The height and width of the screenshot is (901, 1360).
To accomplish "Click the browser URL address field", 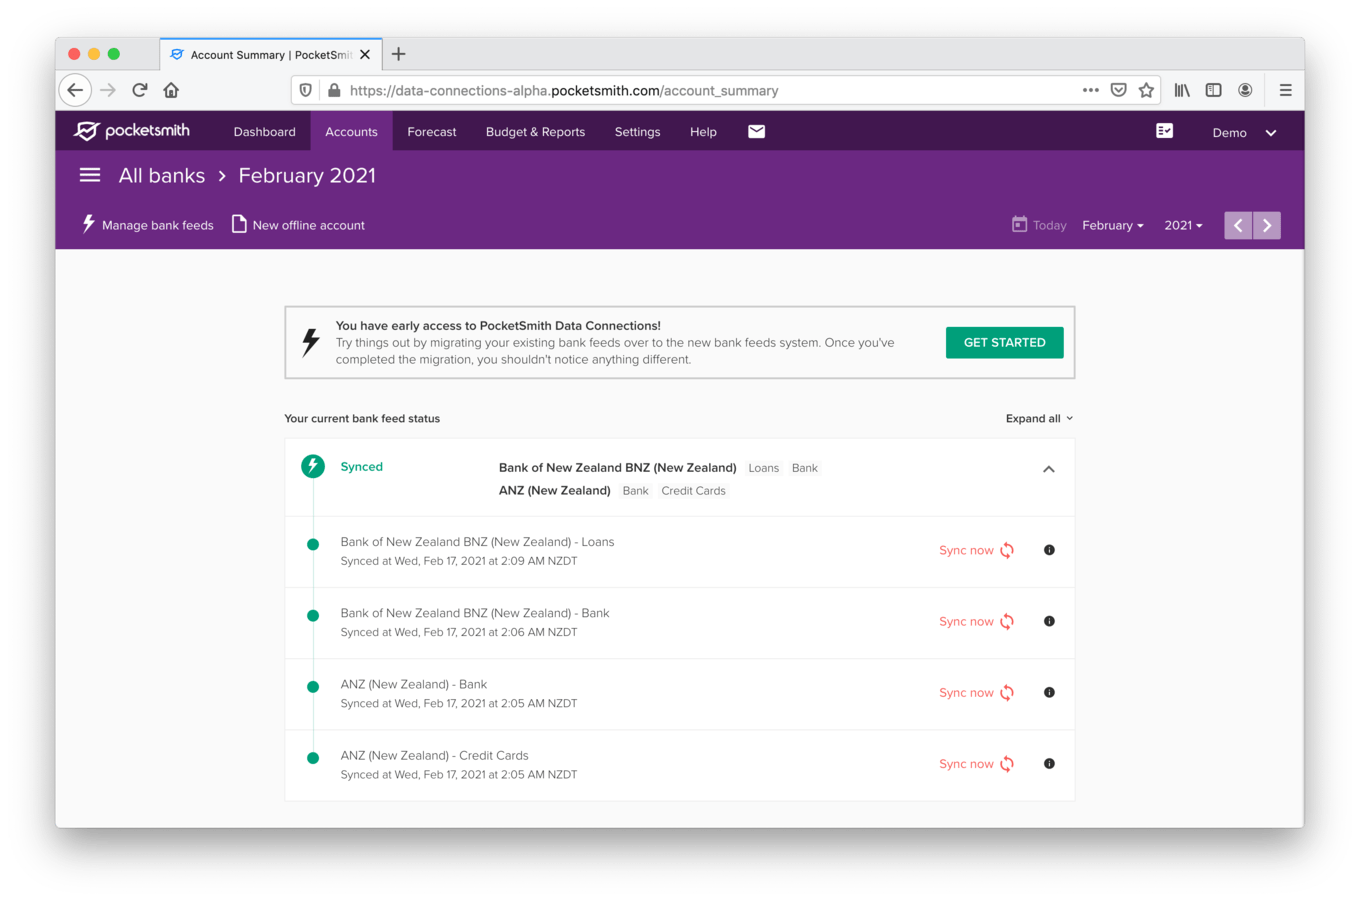I will pyautogui.click(x=700, y=90).
